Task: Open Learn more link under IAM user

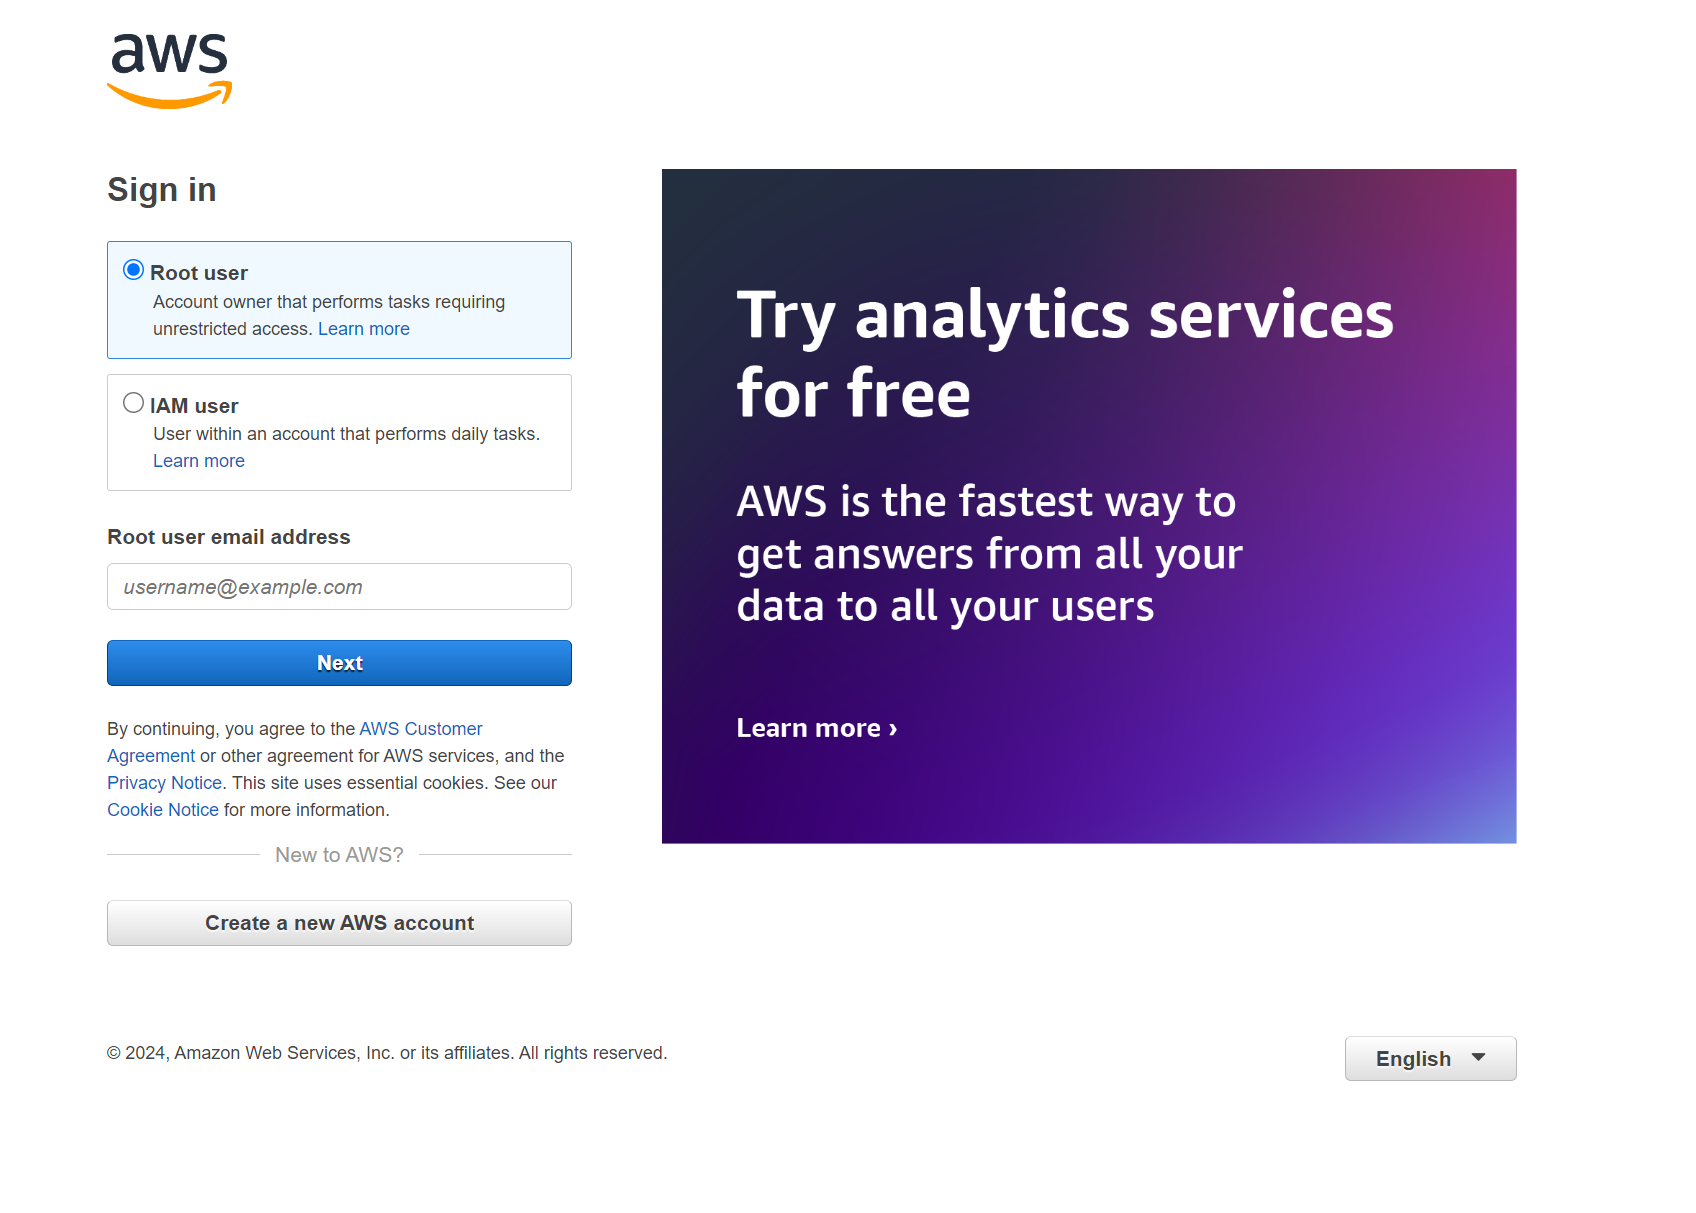Action: [198, 461]
